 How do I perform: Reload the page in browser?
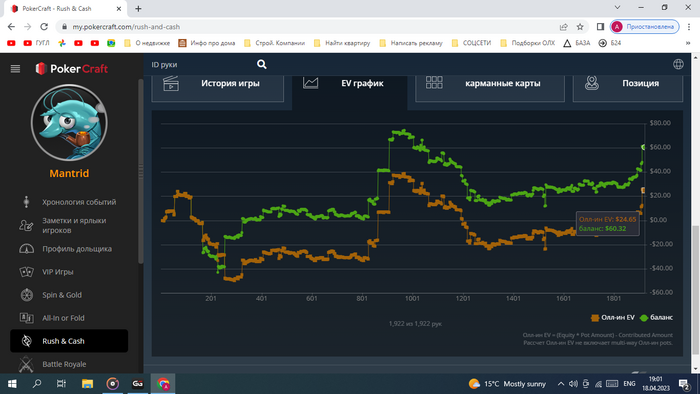(x=44, y=27)
